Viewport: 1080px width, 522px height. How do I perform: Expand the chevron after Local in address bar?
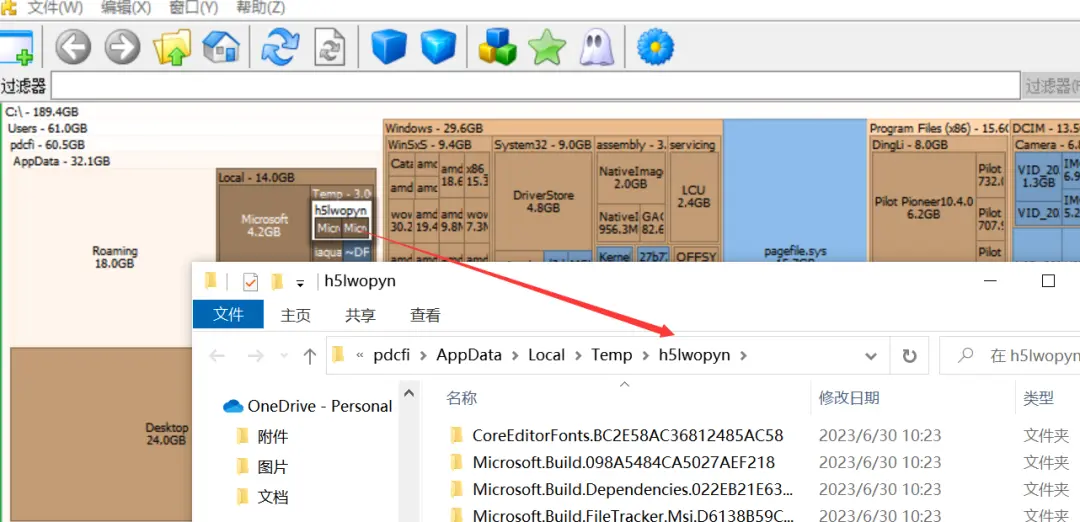[577, 355]
